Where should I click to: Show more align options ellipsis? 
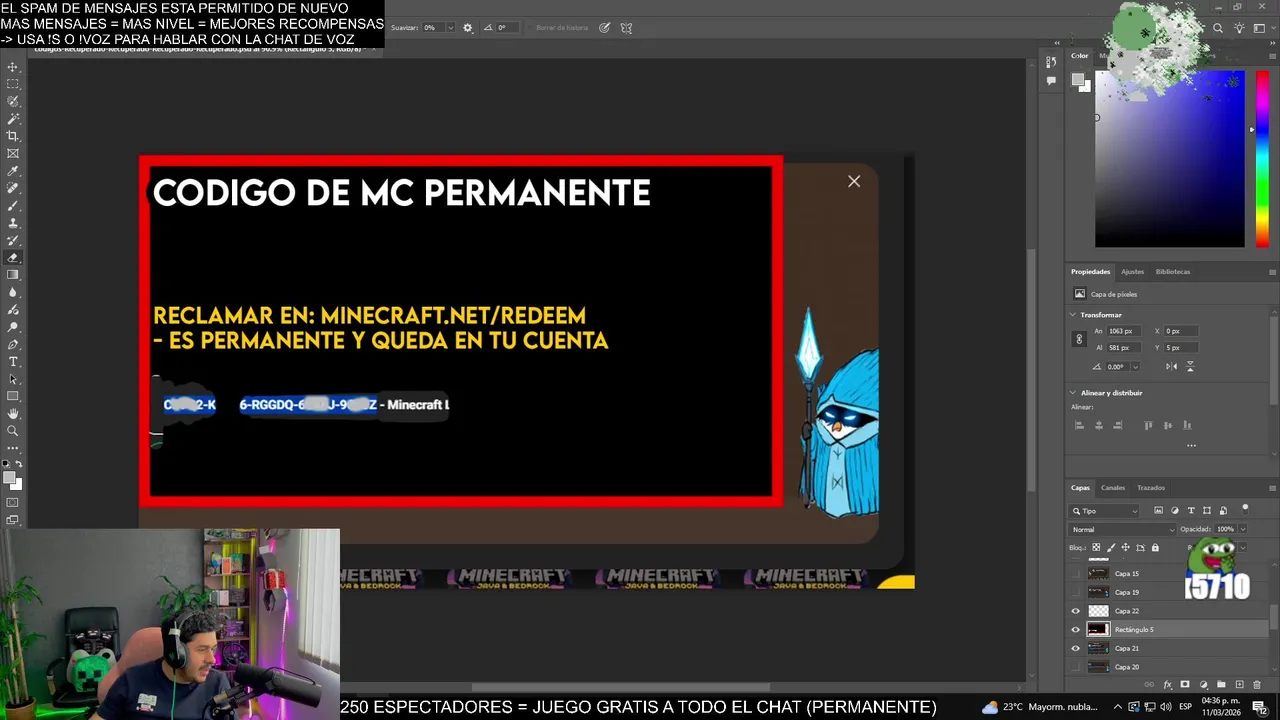1191,445
